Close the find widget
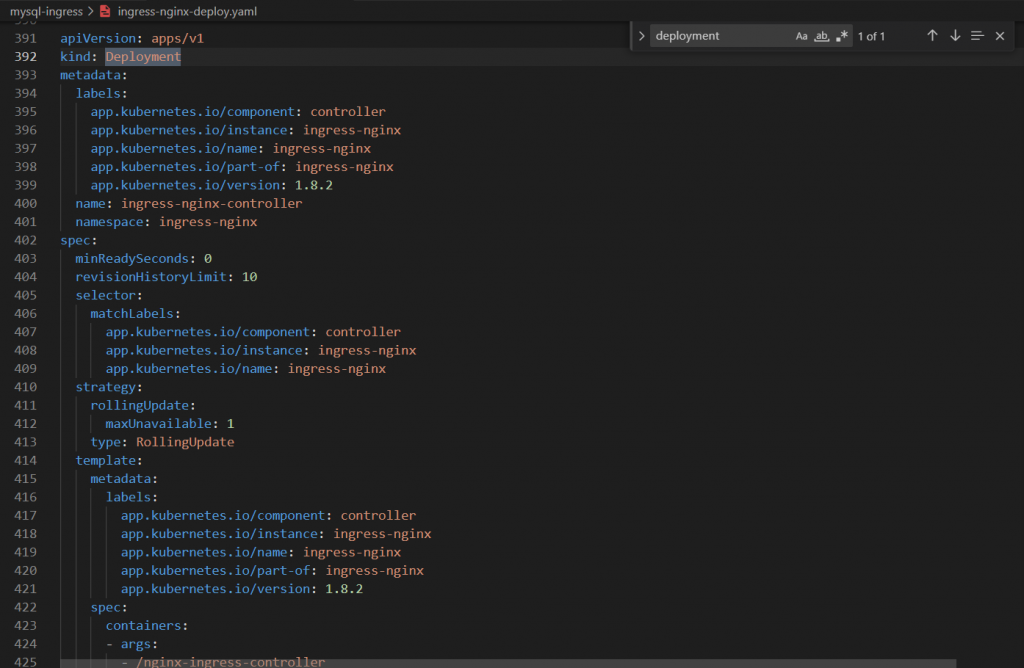1024x668 pixels. 1000,36
